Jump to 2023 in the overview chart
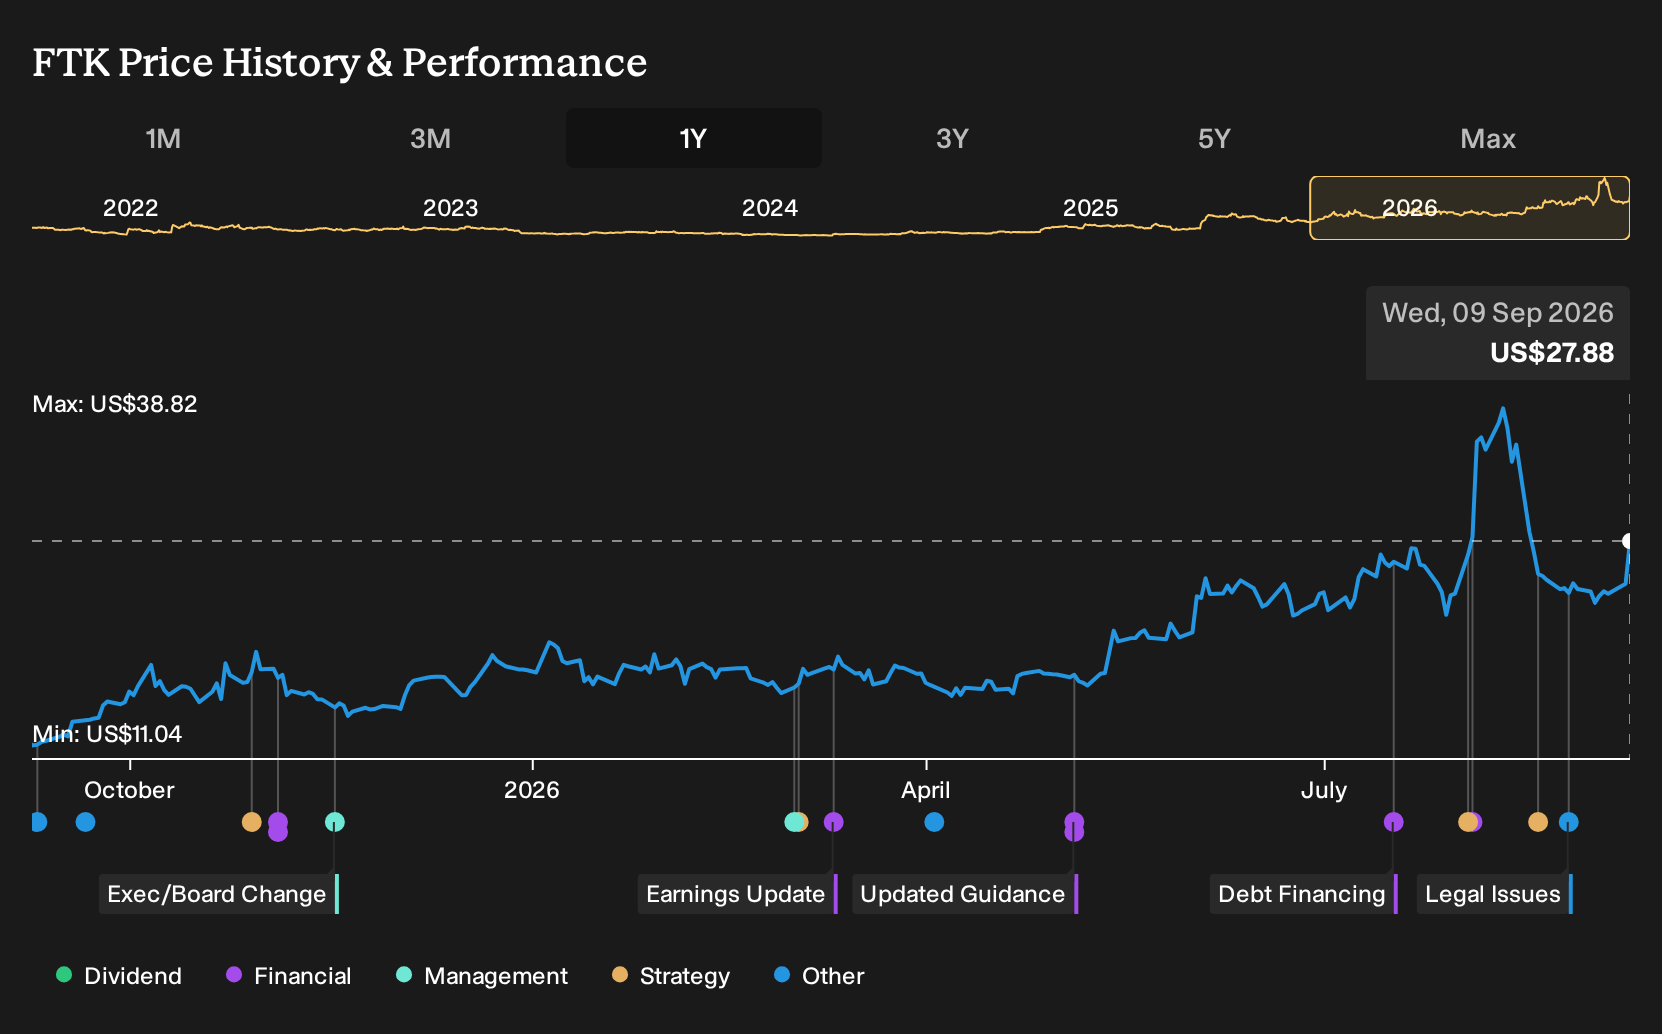Image resolution: width=1662 pixels, height=1034 pixels. [450, 208]
